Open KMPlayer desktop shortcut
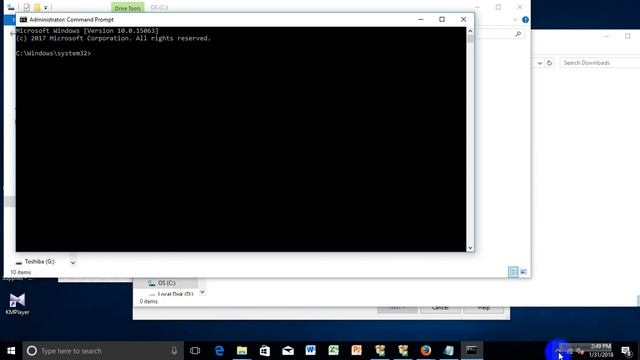640x360 pixels. (x=17, y=304)
